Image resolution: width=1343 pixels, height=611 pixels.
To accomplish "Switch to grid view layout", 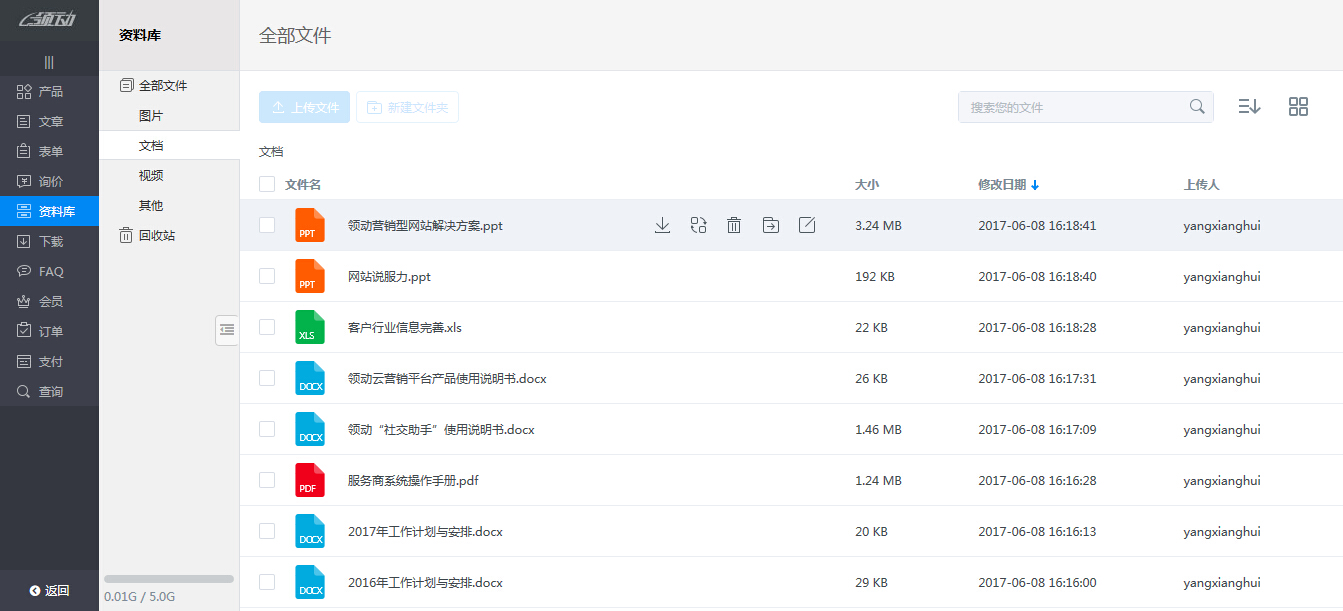I will click(x=1298, y=106).
